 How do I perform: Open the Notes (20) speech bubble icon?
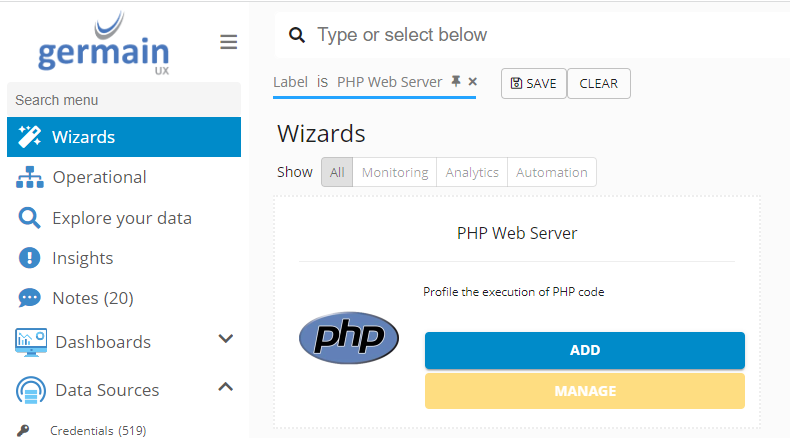[x=30, y=298]
